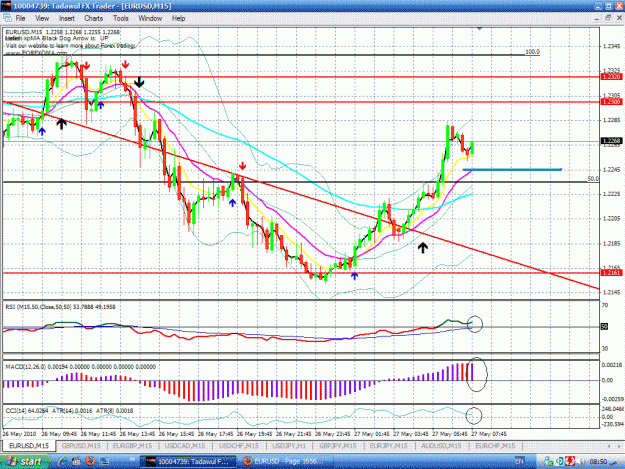Open the Tools menu

121,18
